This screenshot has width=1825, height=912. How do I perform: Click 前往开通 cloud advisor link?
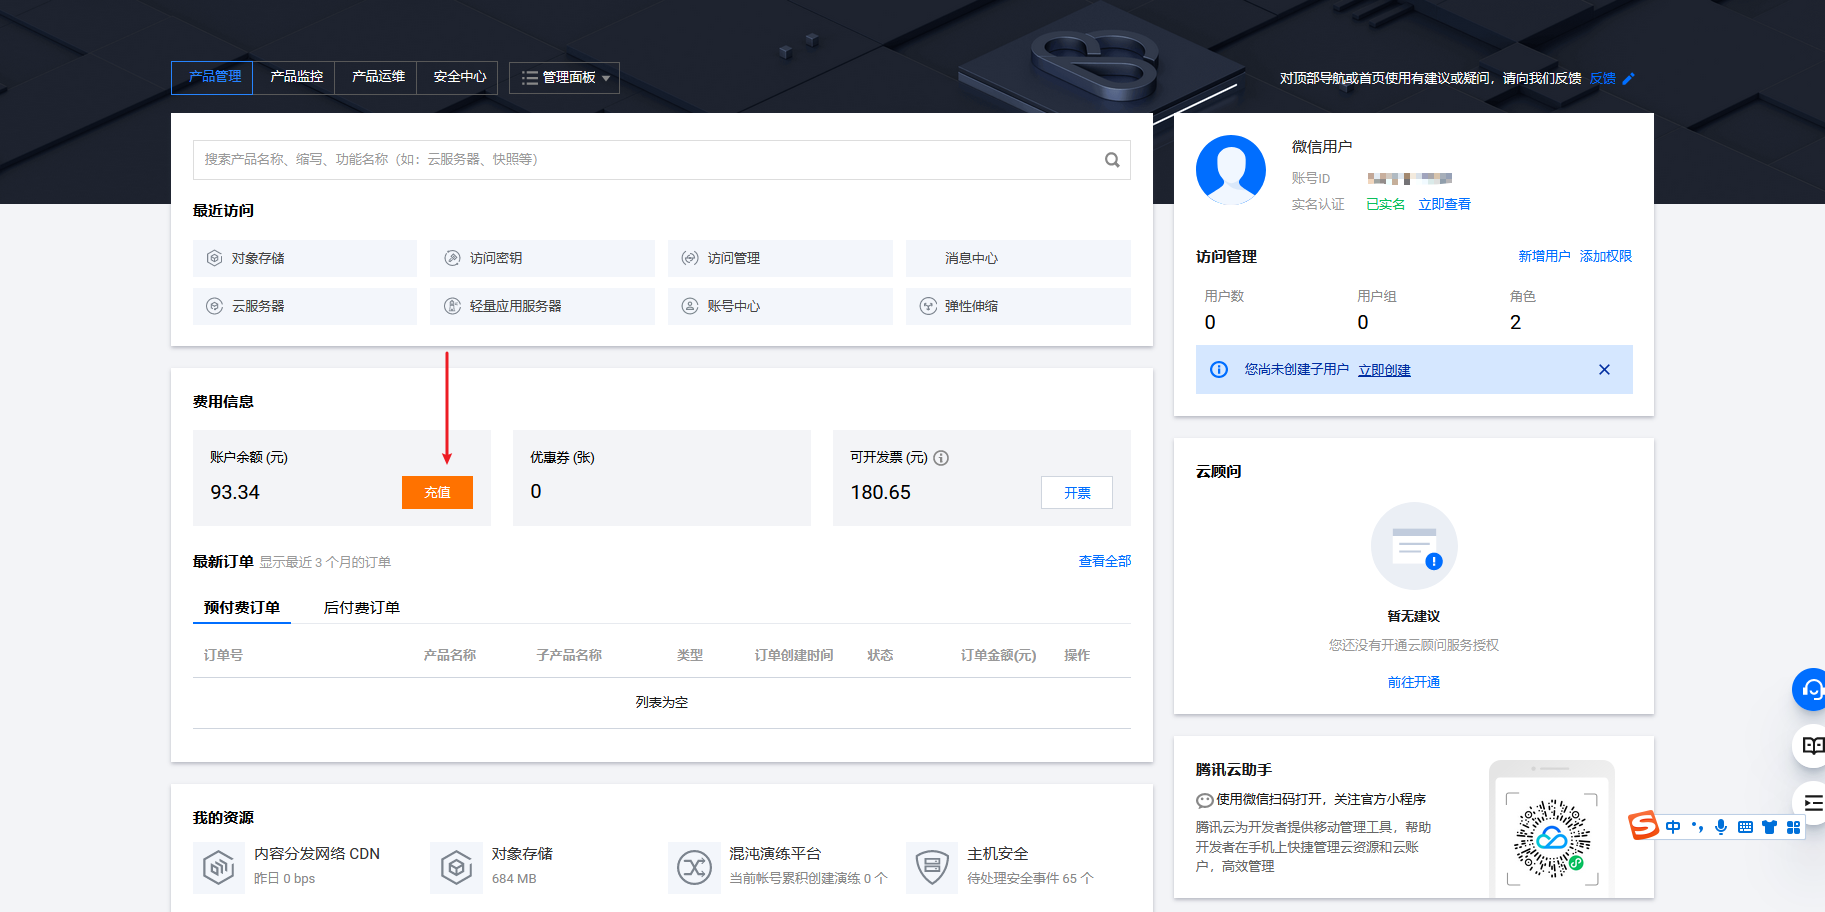1414,682
